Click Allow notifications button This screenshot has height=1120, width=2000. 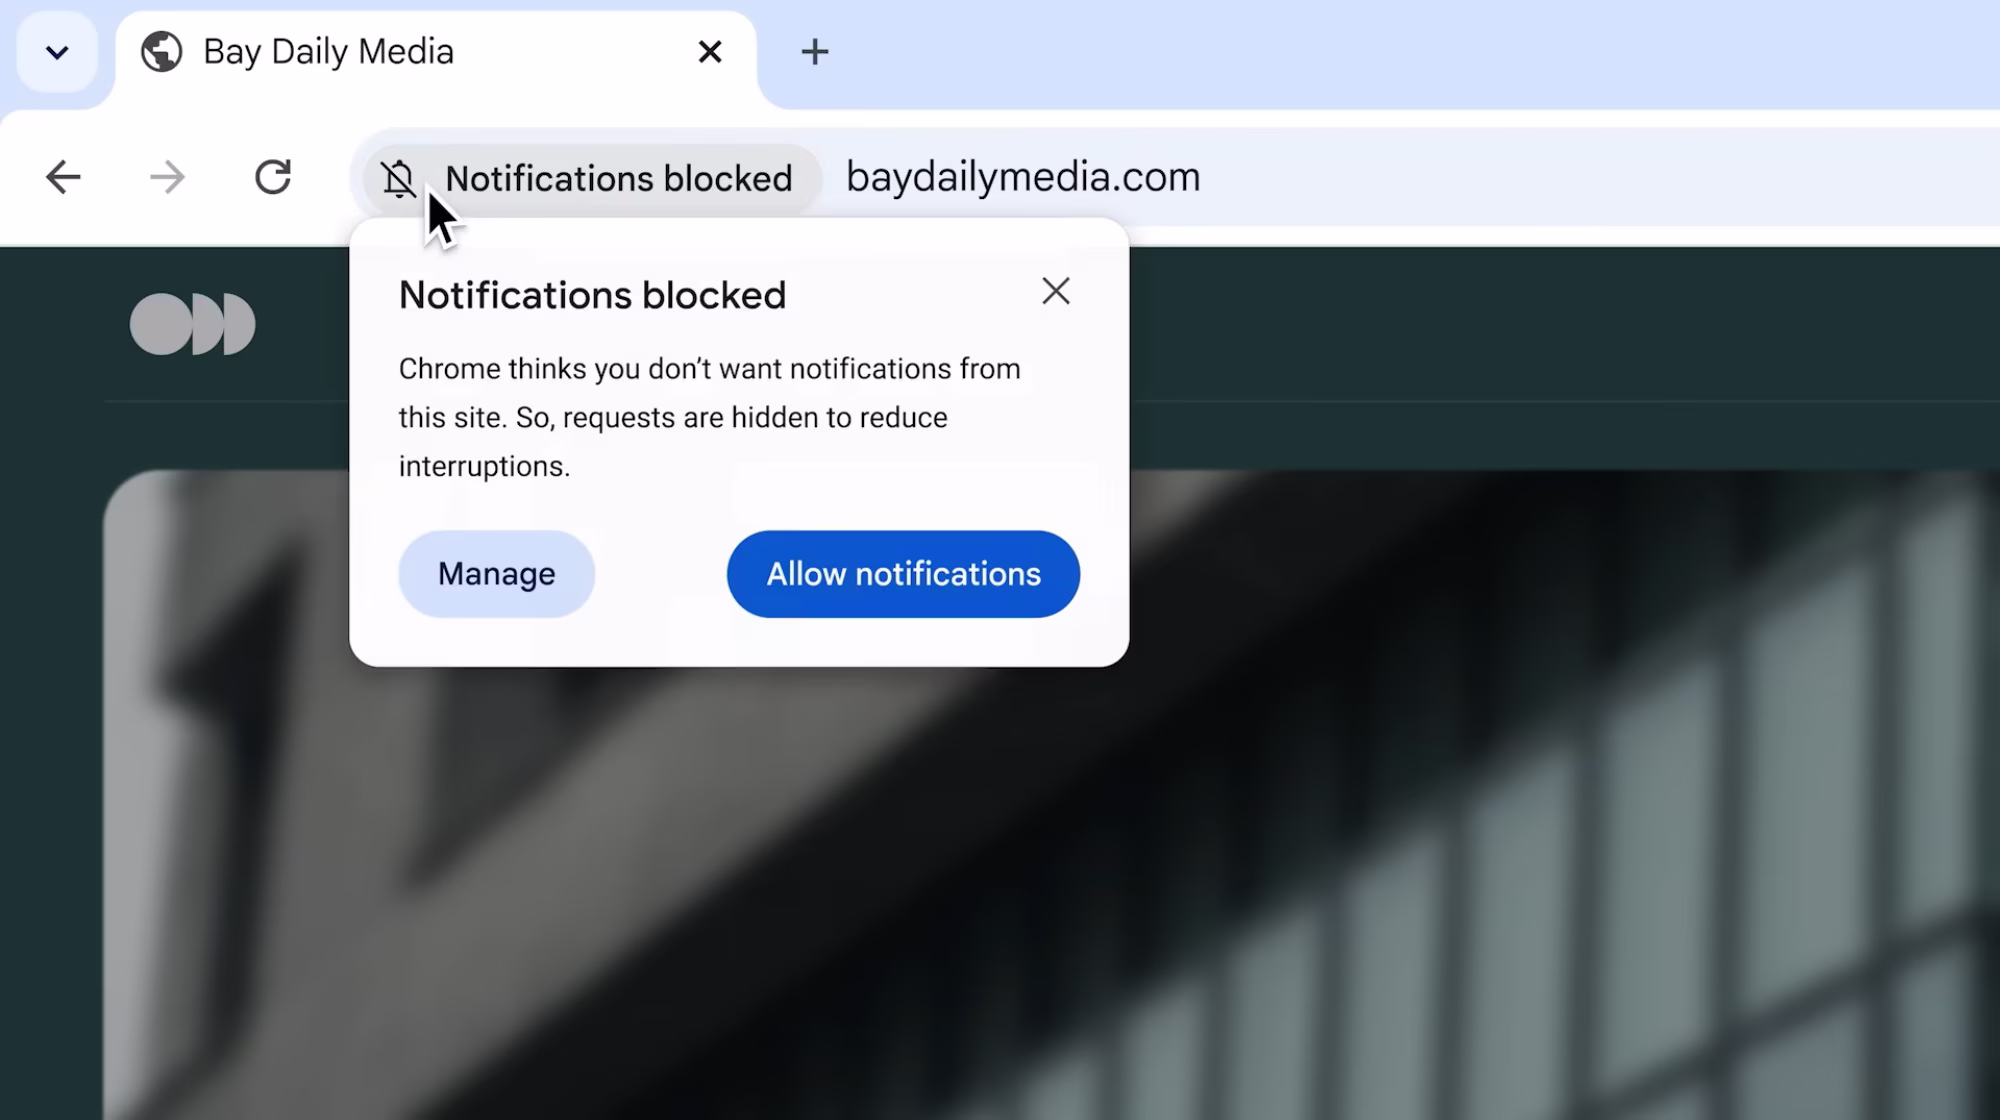[903, 574]
